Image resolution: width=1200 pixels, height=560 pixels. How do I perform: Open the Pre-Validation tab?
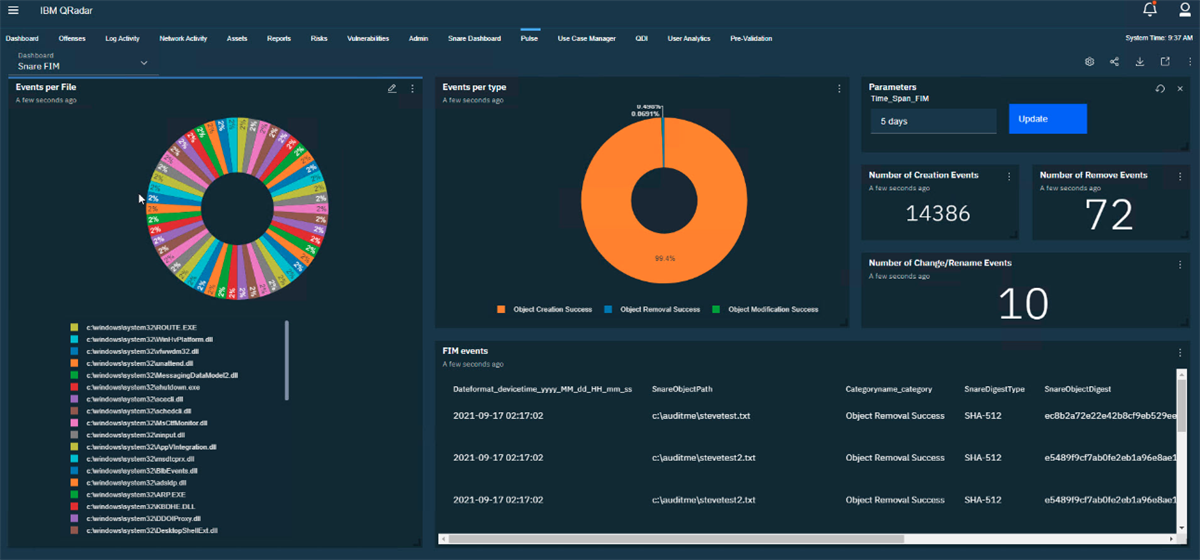coord(751,38)
